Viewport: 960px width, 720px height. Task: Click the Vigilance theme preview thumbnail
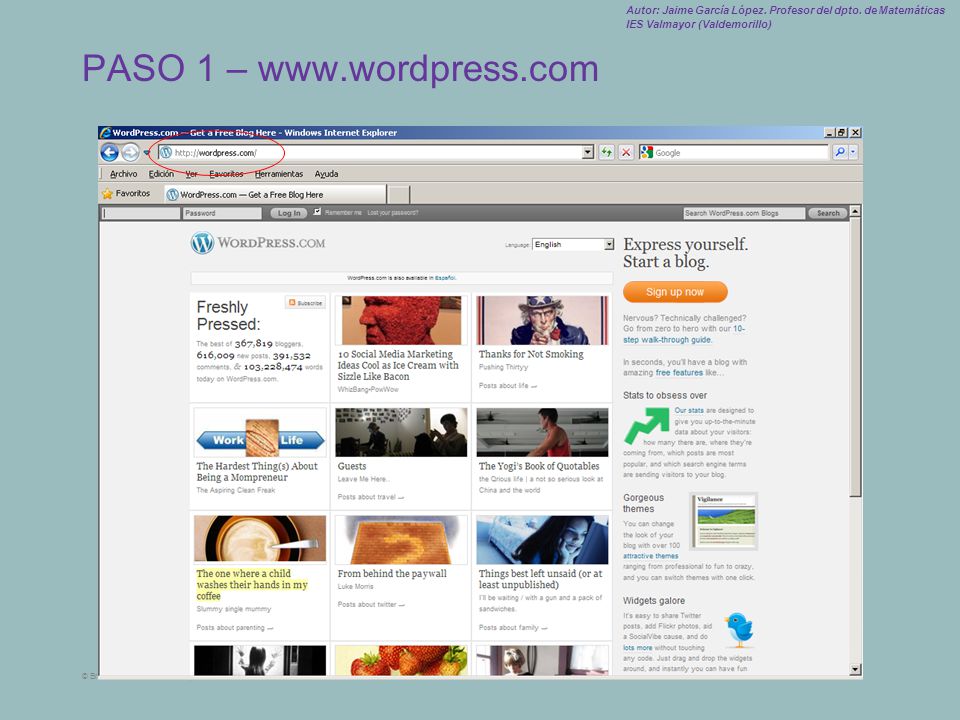tap(724, 521)
